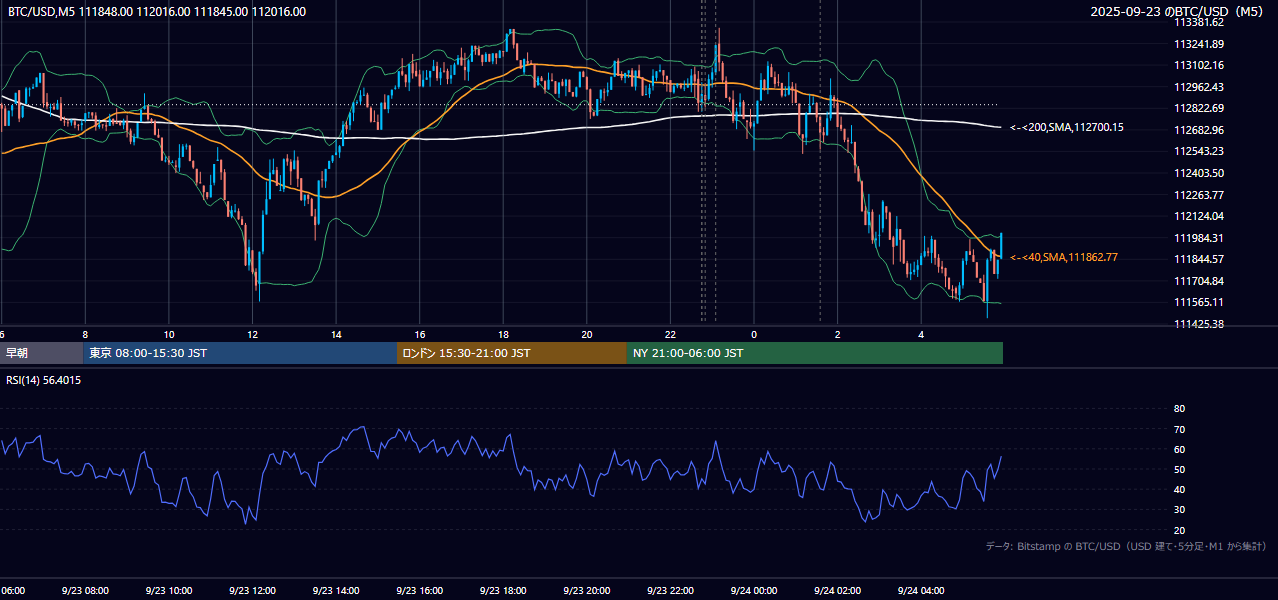Click price axis label 111704.84
This screenshot has height=600, width=1278.
[1198, 281]
